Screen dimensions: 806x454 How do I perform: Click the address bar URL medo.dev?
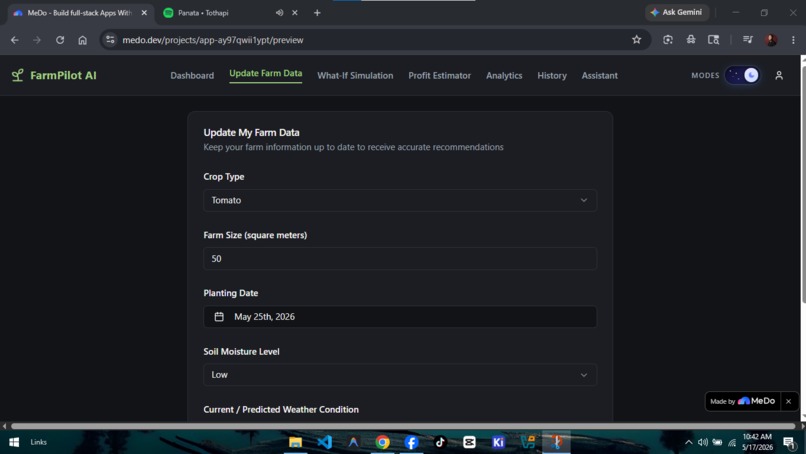[213, 40]
